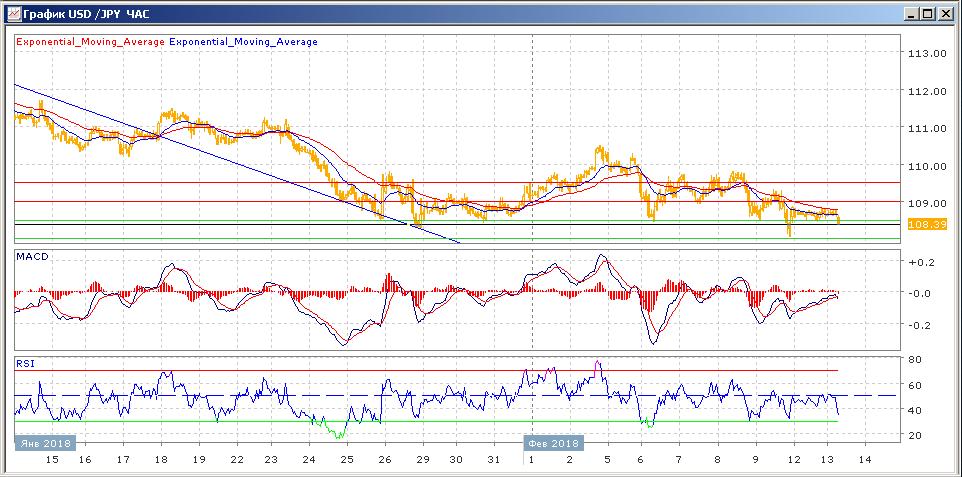Click the 113.00 price axis label
This screenshot has height=477, width=962.
tap(925, 54)
